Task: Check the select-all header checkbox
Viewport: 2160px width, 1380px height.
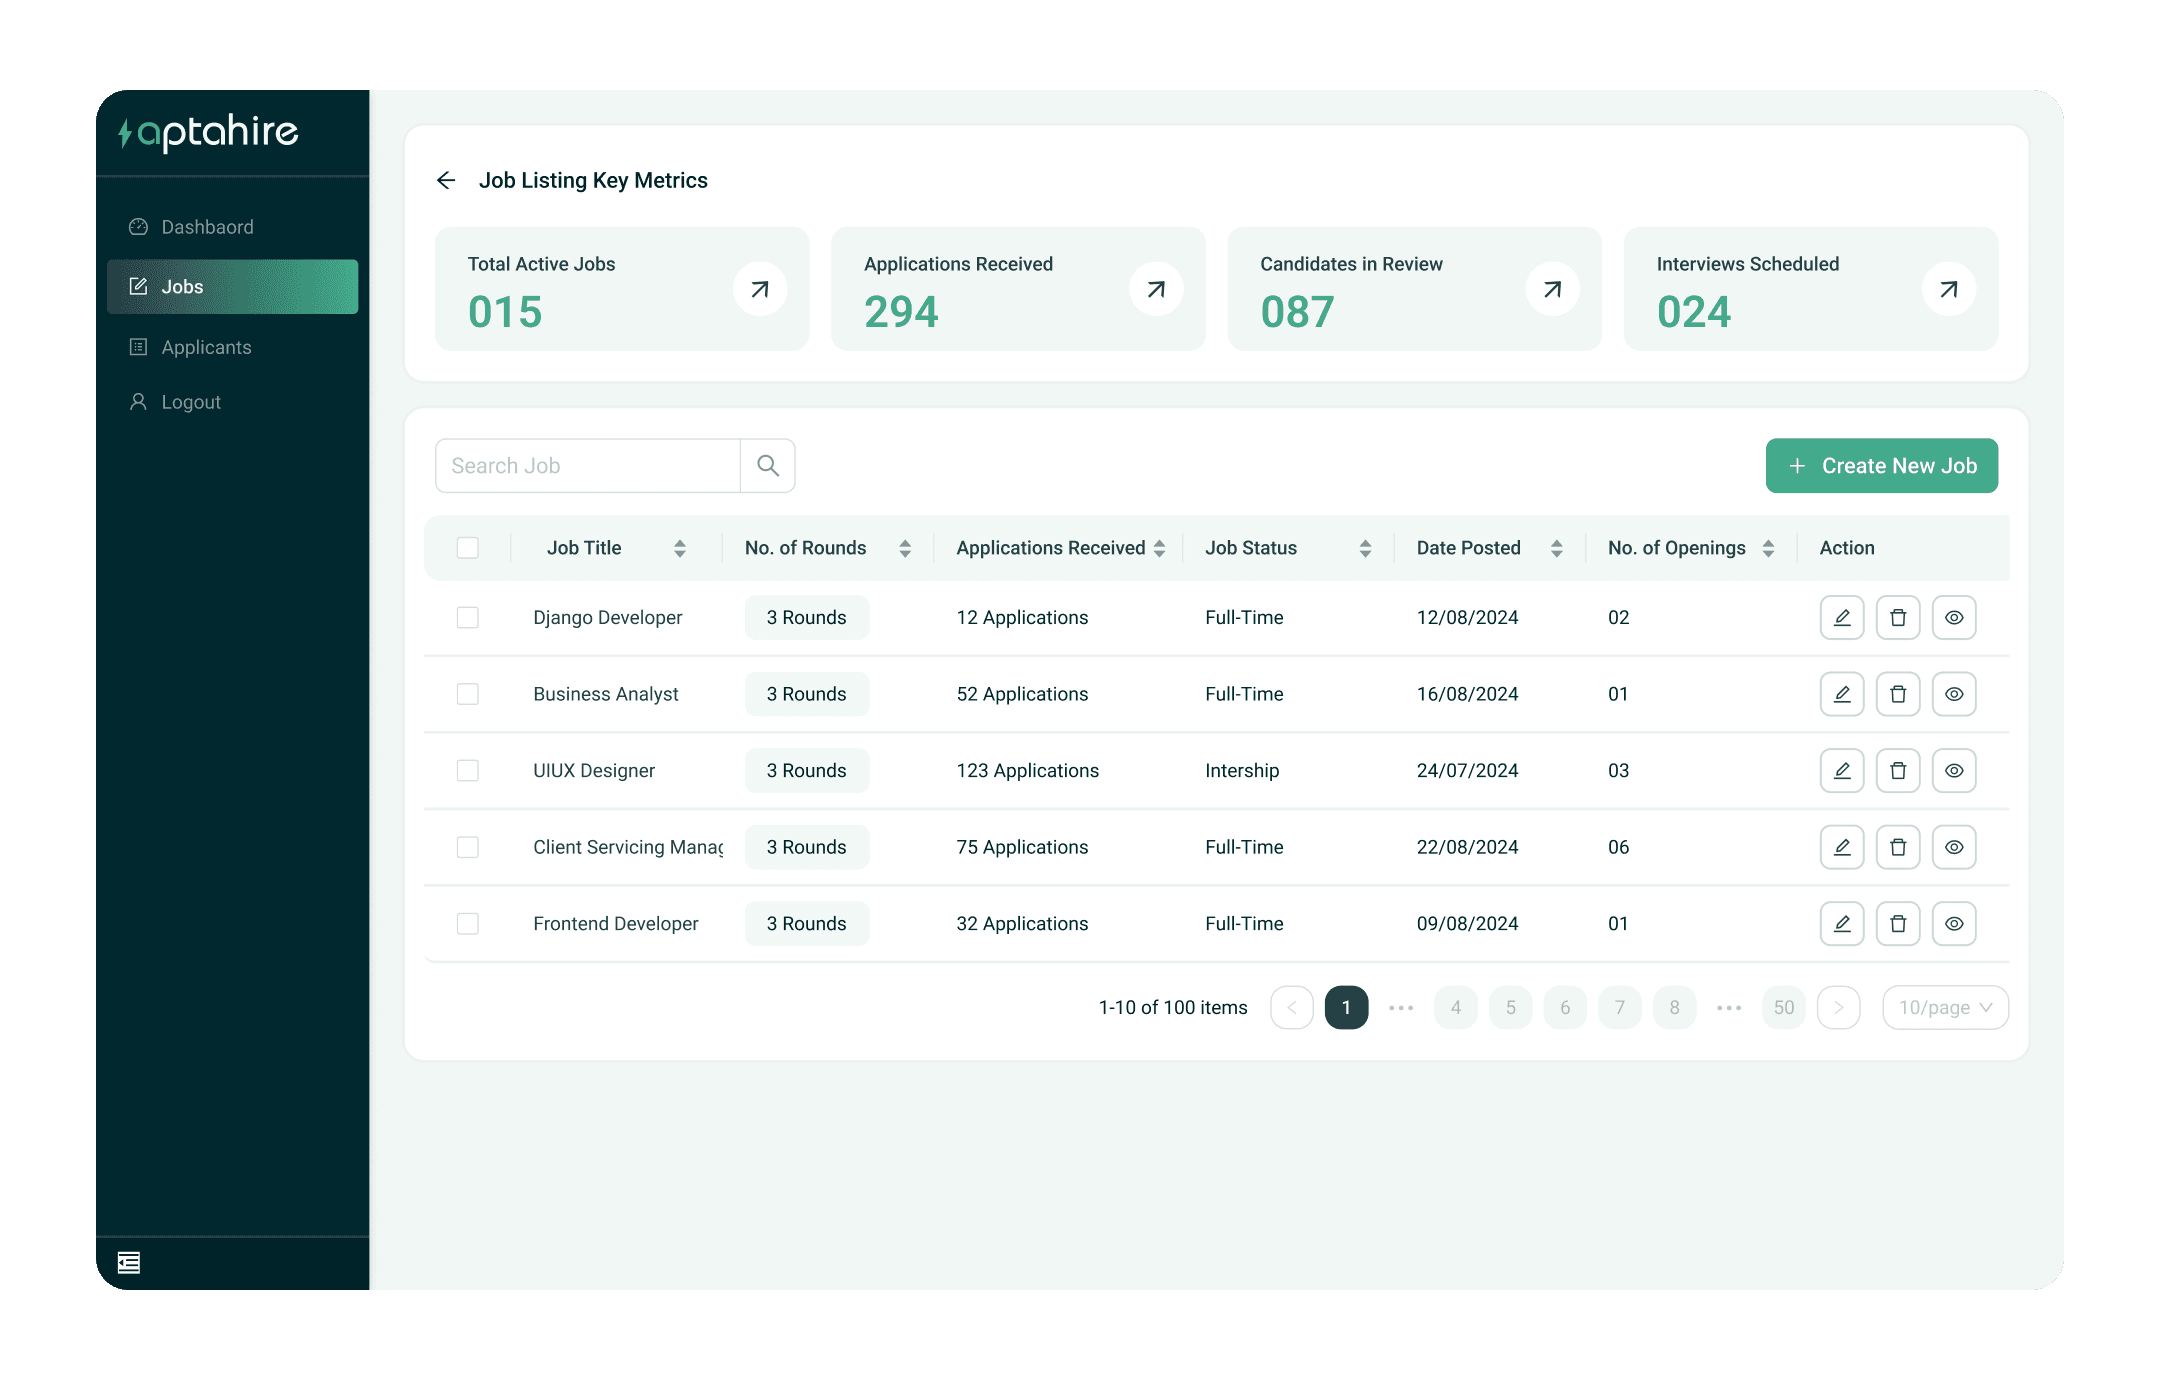Action: pos(467,548)
